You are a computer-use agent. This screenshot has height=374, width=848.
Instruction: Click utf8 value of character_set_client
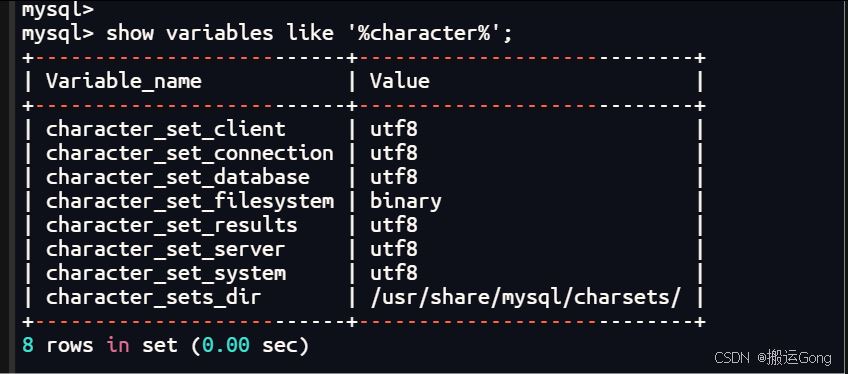coord(394,129)
